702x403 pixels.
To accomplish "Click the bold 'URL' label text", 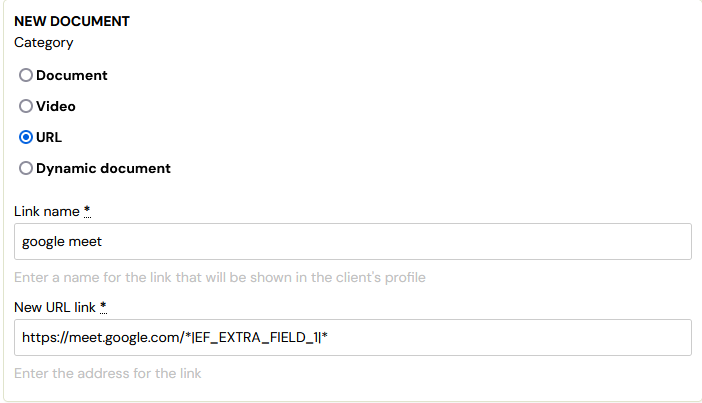I will 49,137.
